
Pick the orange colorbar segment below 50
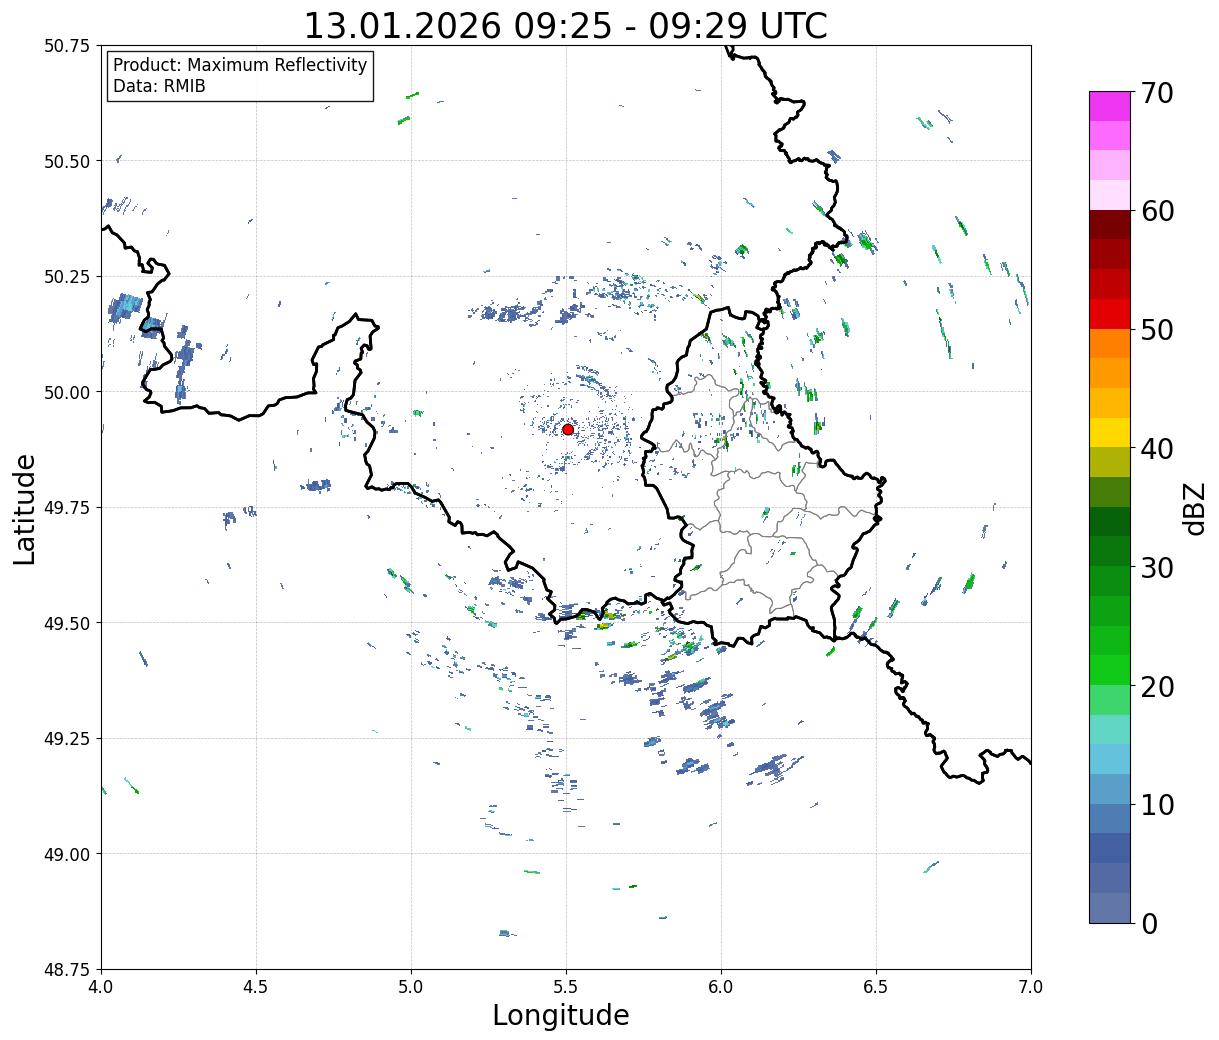click(1109, 343)
